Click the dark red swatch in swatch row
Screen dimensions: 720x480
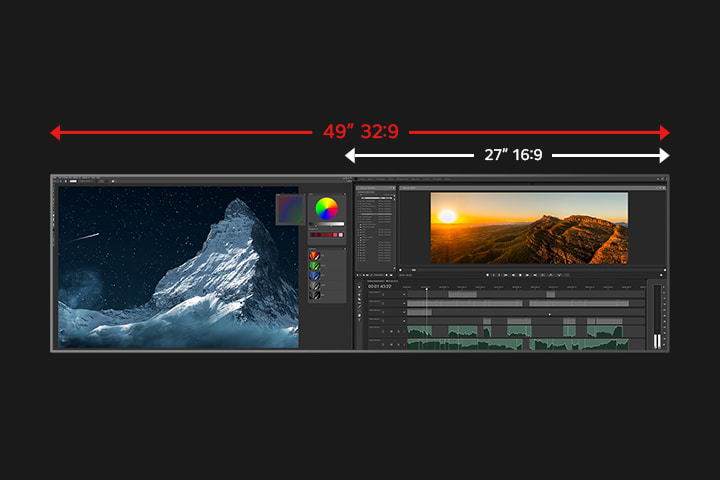pos(313,234)
